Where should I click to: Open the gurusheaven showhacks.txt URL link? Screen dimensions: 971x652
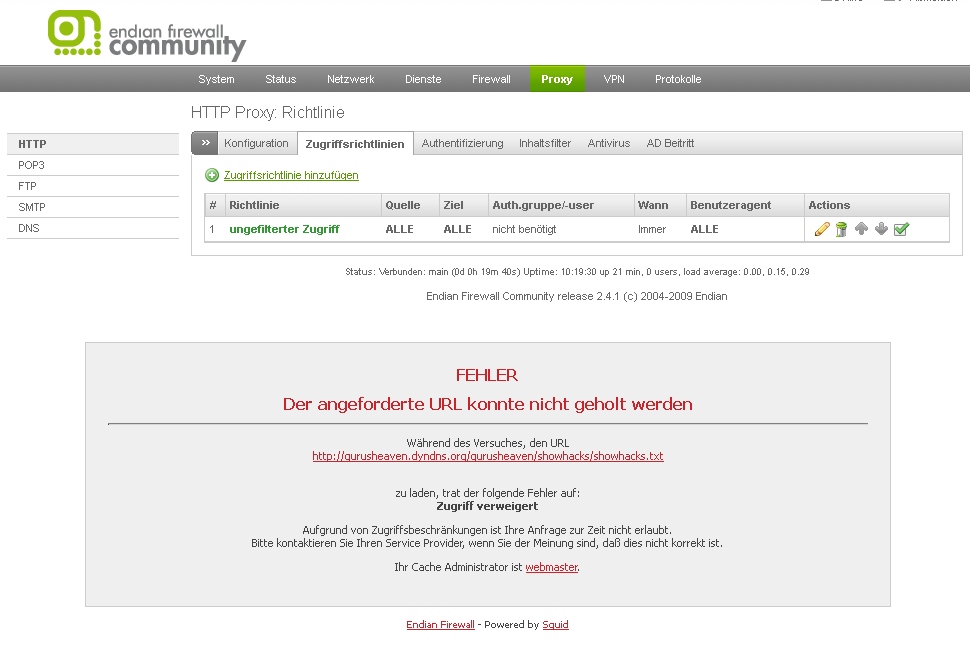(487, 456)
